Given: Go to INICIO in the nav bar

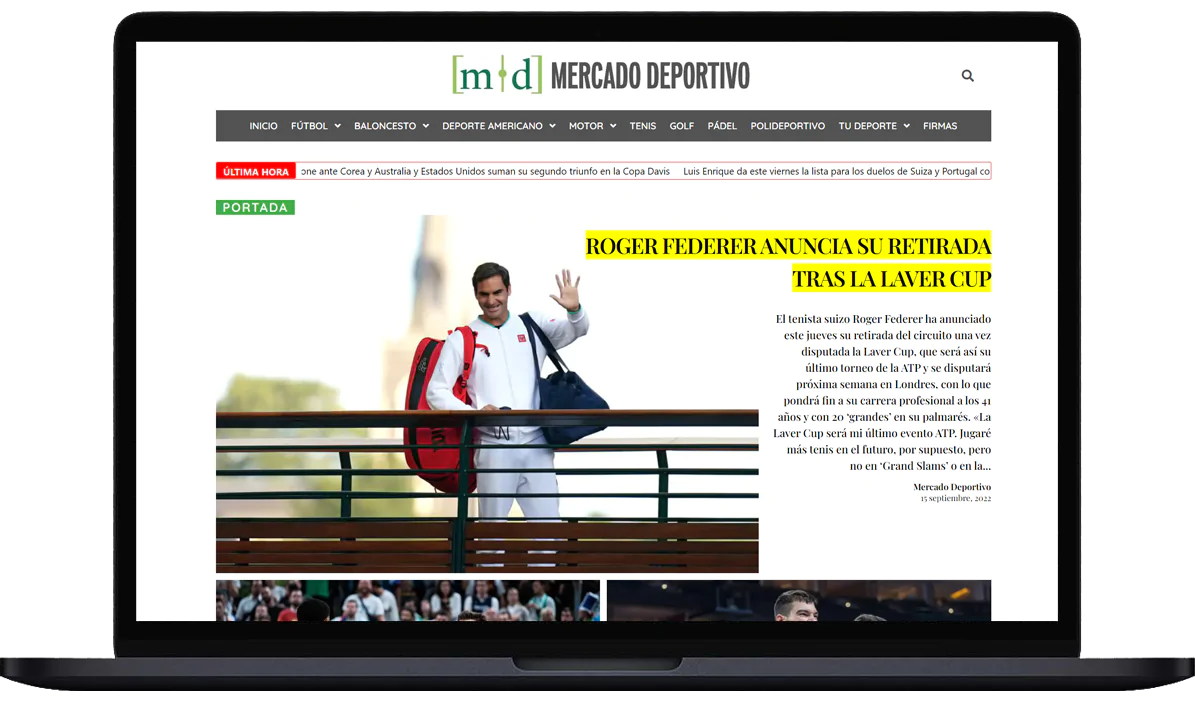Looking at the screenshot, I should click(263, 126).
